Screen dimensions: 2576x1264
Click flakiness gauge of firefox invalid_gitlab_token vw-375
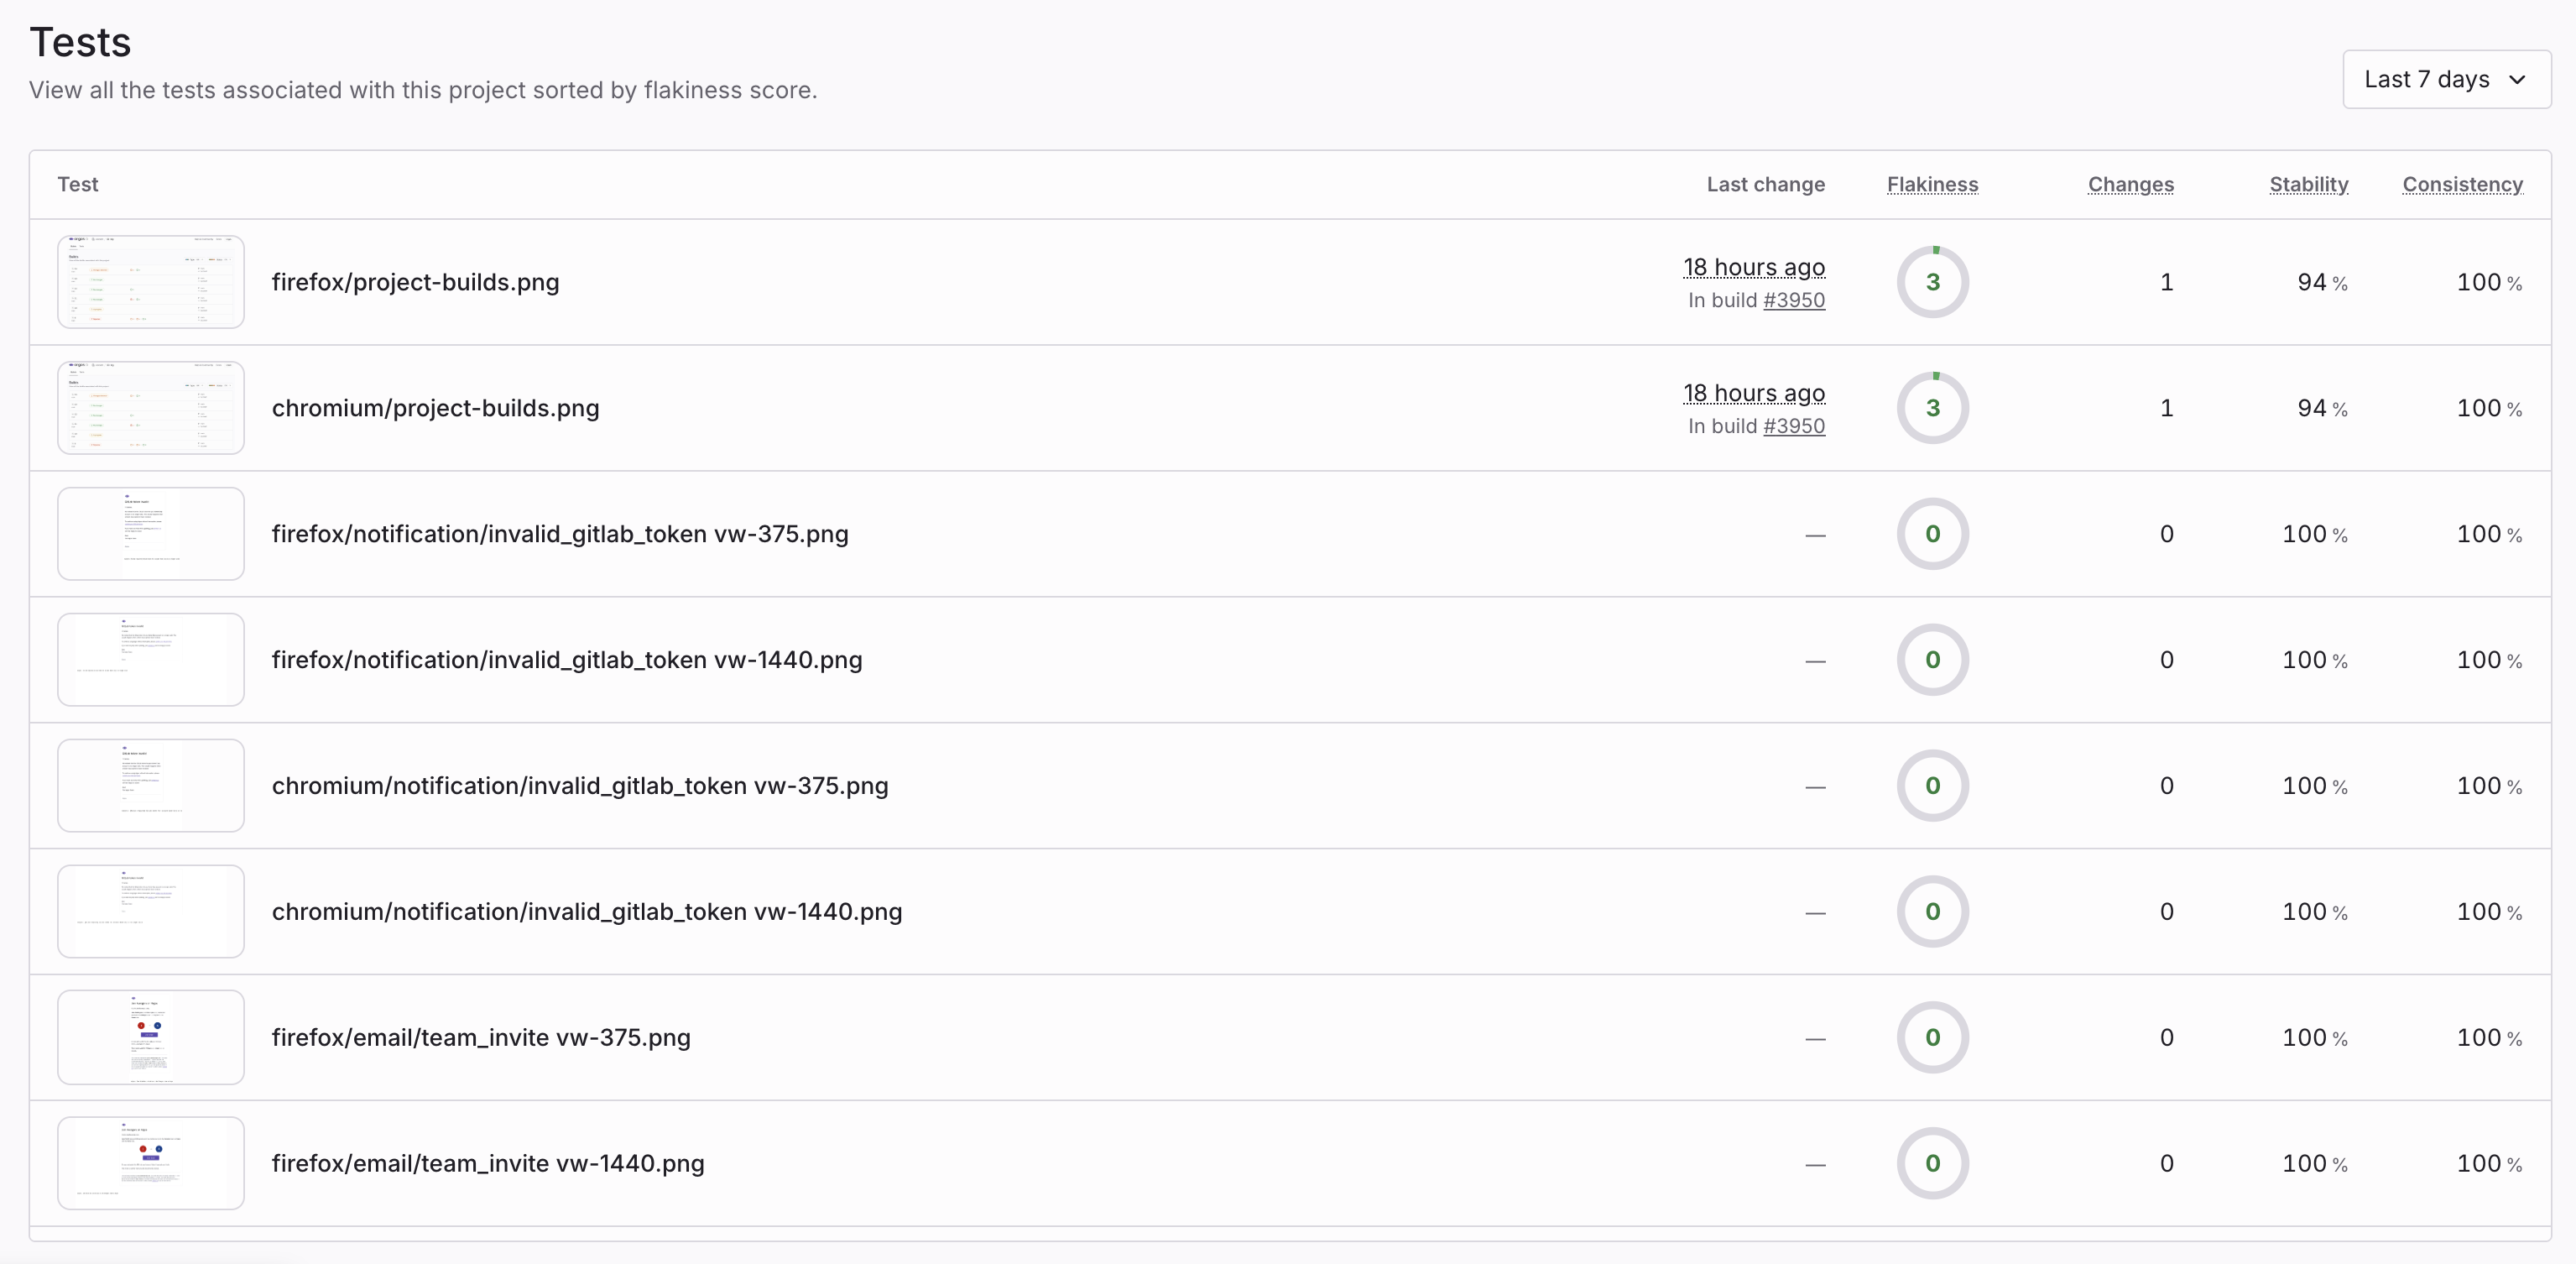(x=1932, y=534)
